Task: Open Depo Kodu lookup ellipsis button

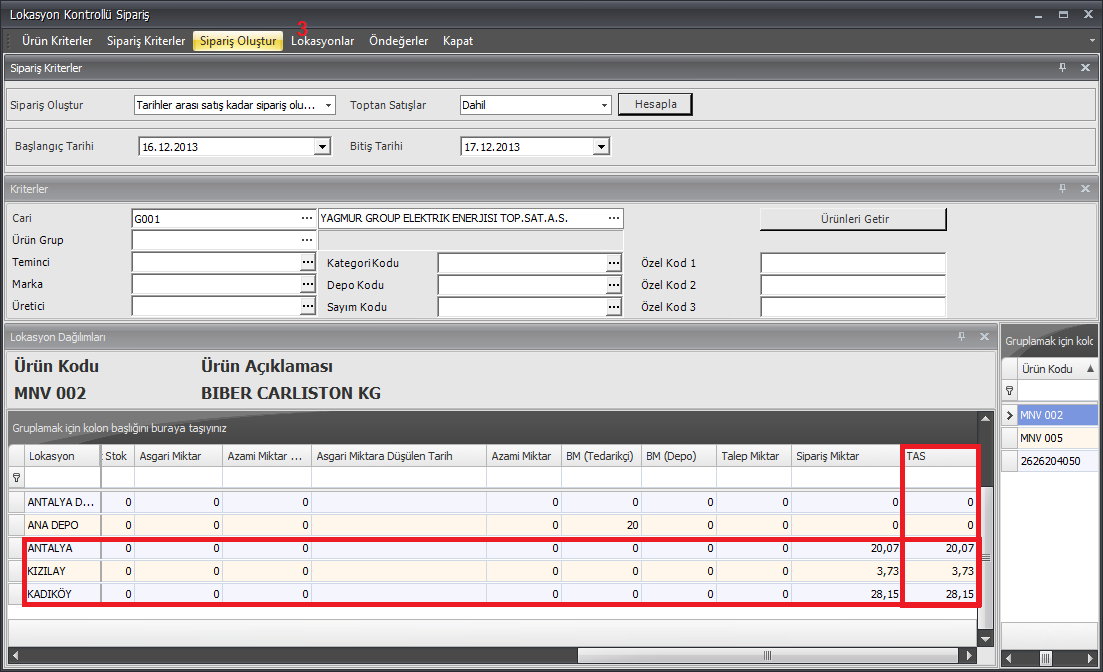Action: tap(613, 285)
